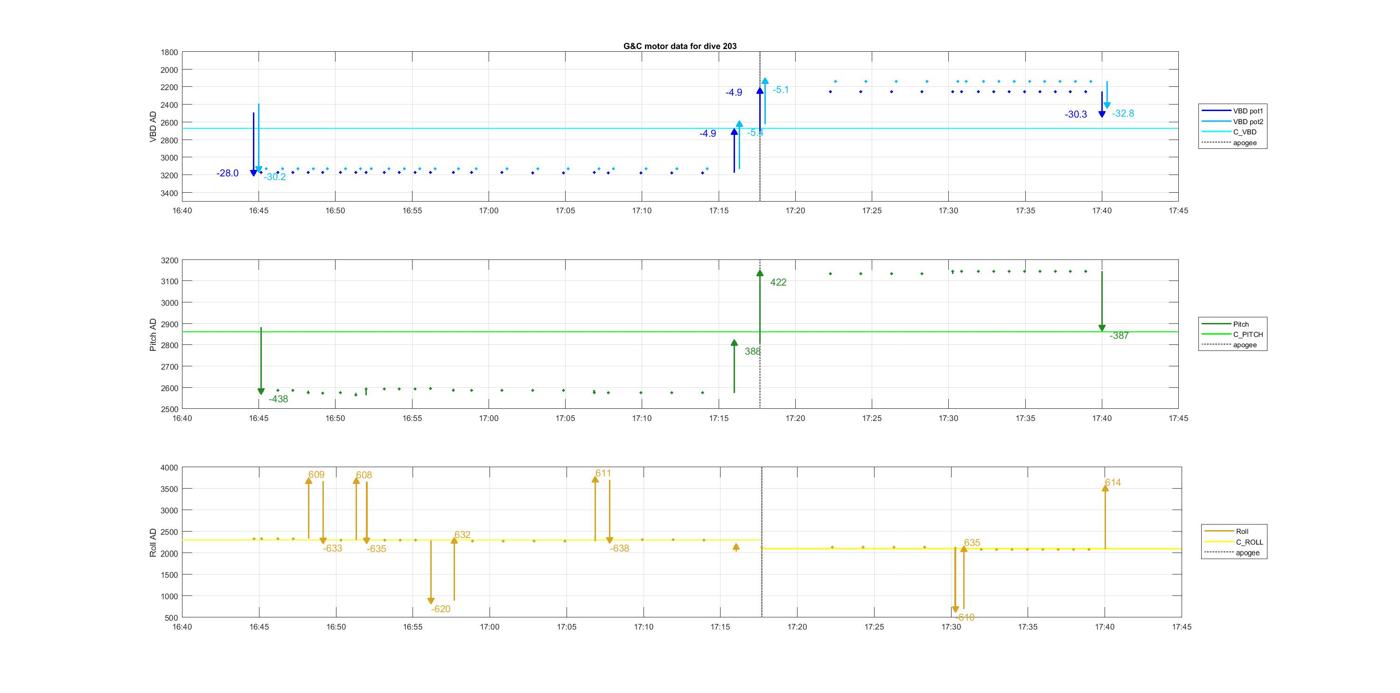The width and height of the screenshot is (1400, 693).
Task: Click the 608 annotation in the Roll plot
Action: (364, 476)
